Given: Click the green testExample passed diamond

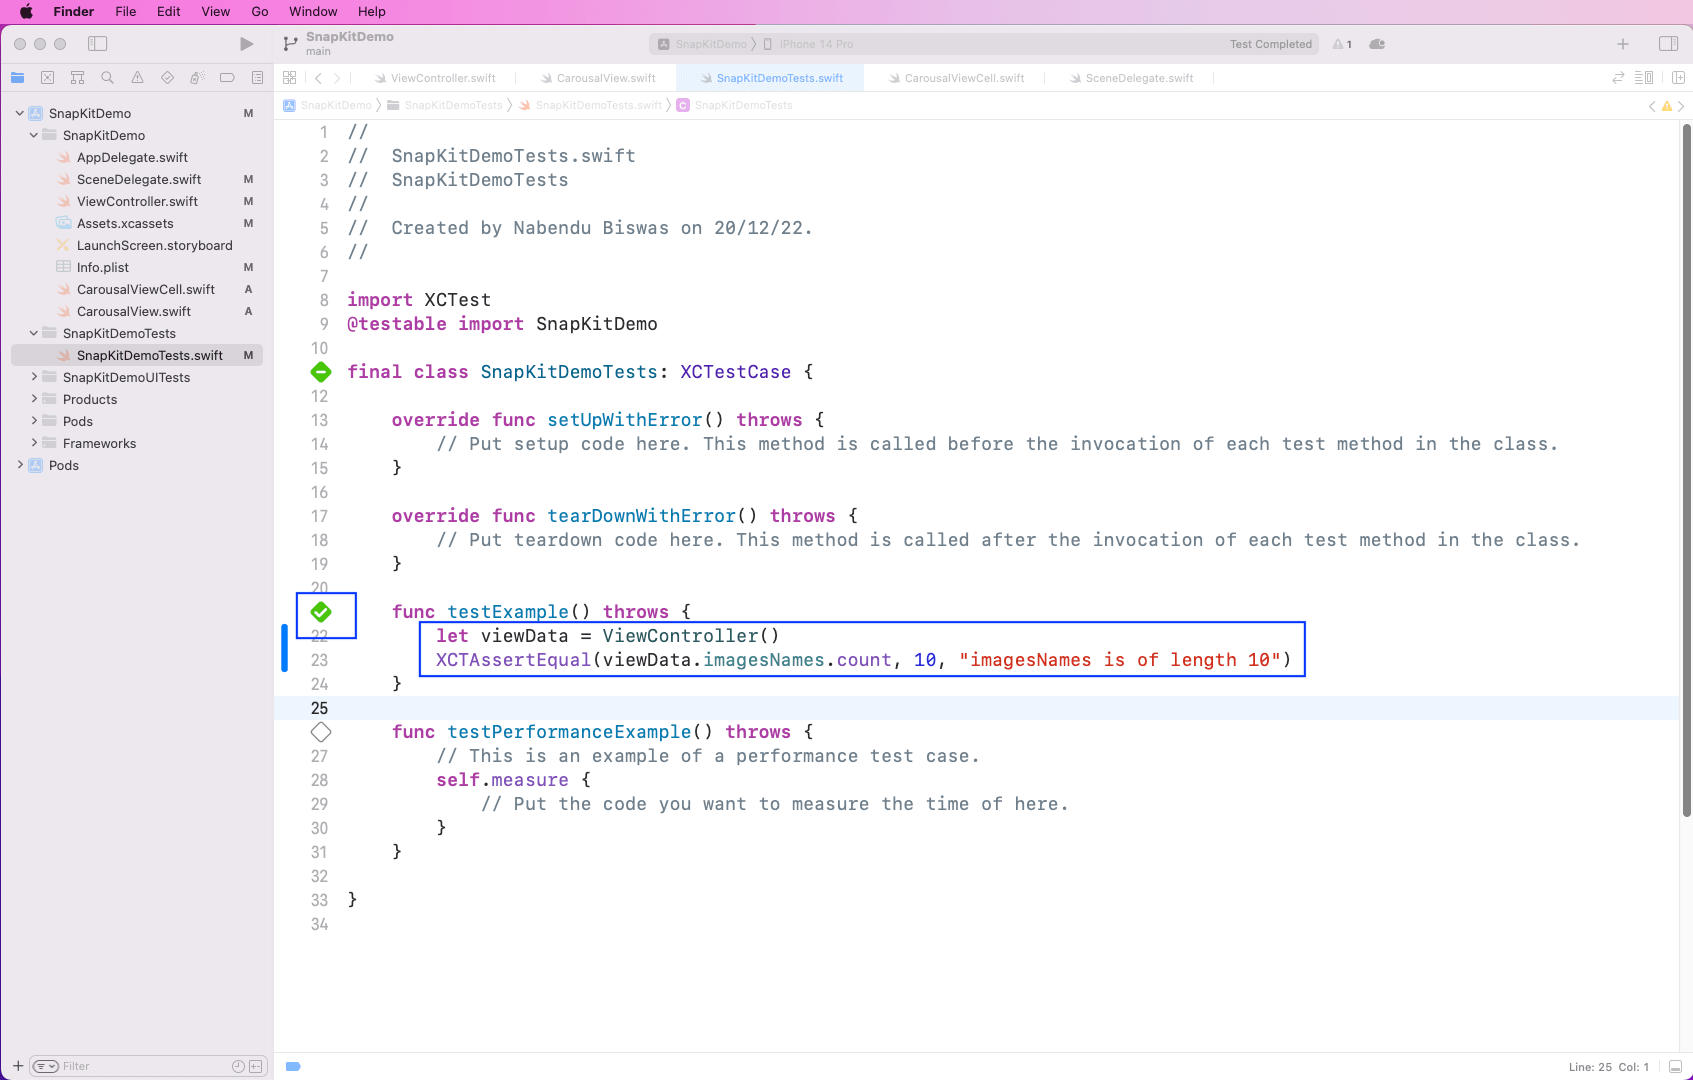Looking at the screenshot, I should [x=321, y=612].
